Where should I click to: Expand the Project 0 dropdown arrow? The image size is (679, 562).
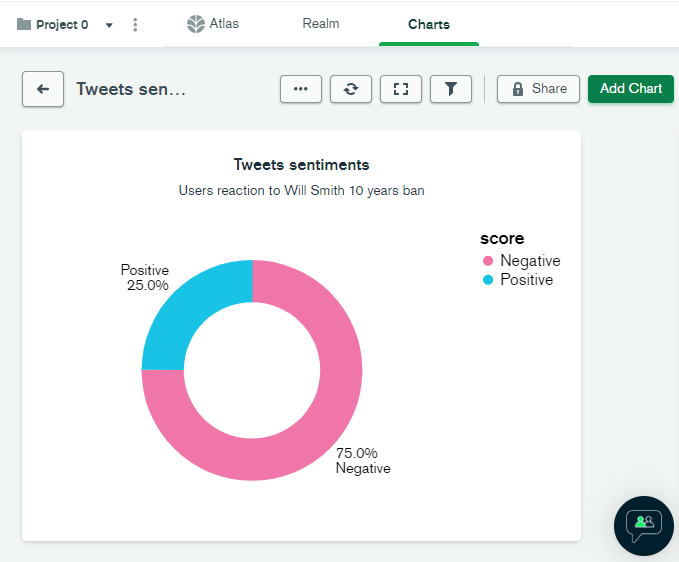109,25
